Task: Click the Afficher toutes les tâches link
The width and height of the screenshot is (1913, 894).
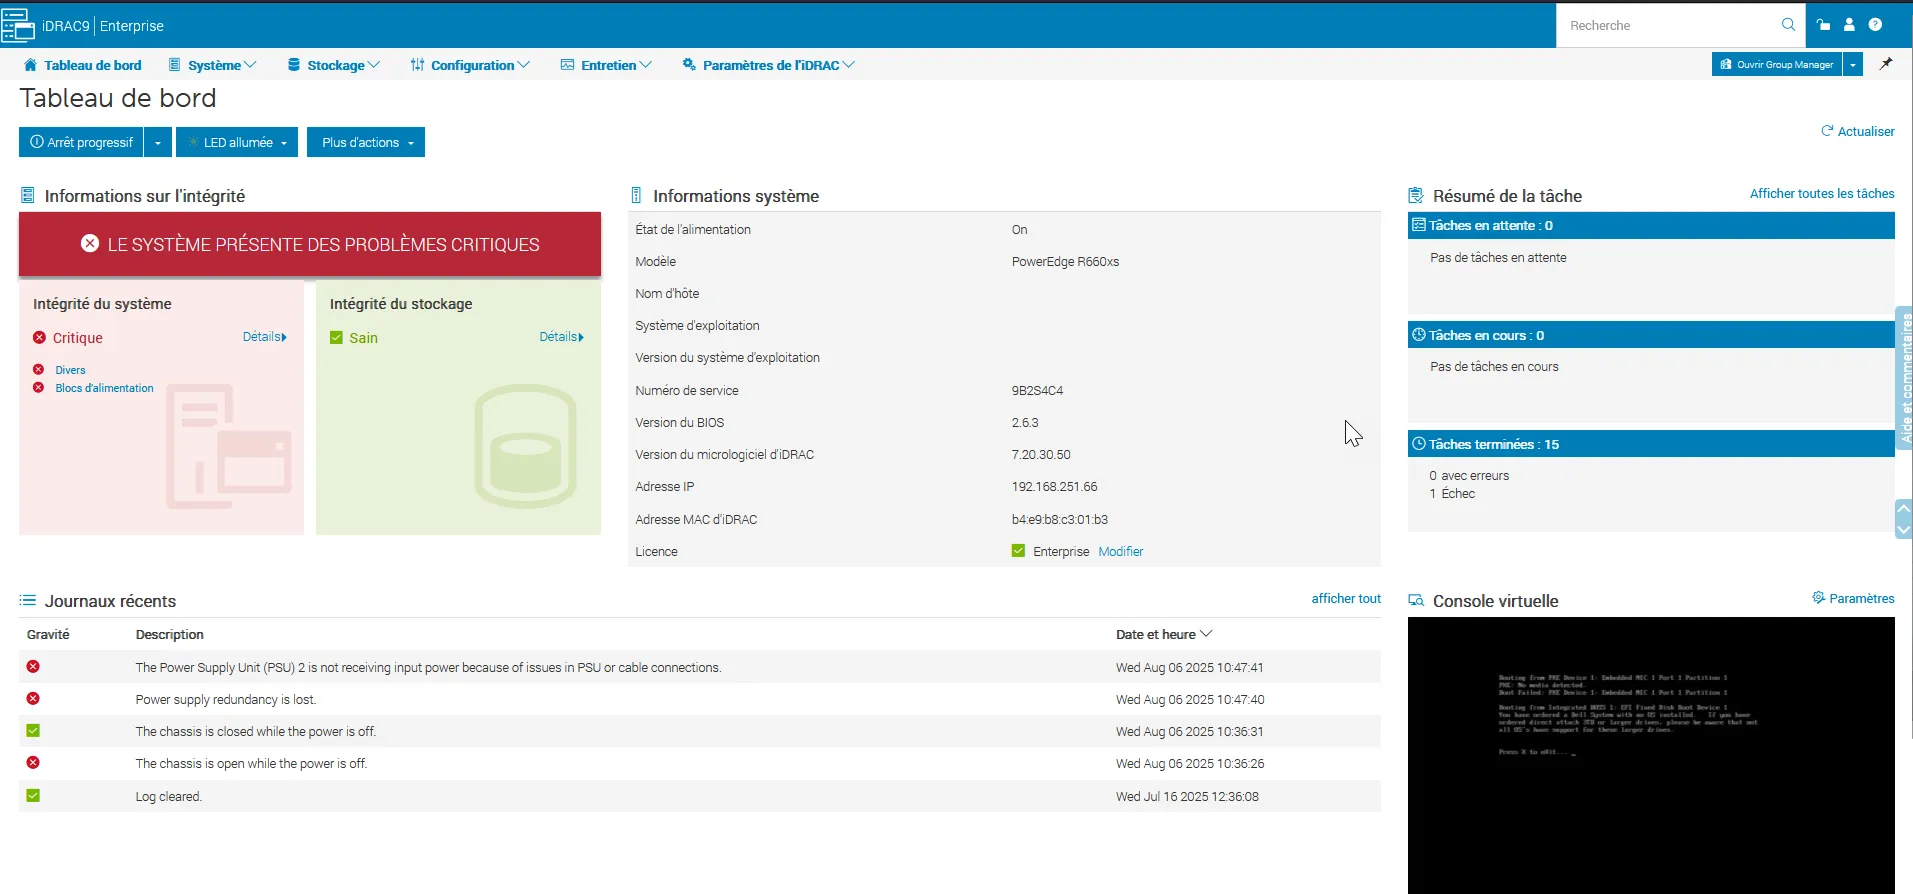Action: point(1821,194)
